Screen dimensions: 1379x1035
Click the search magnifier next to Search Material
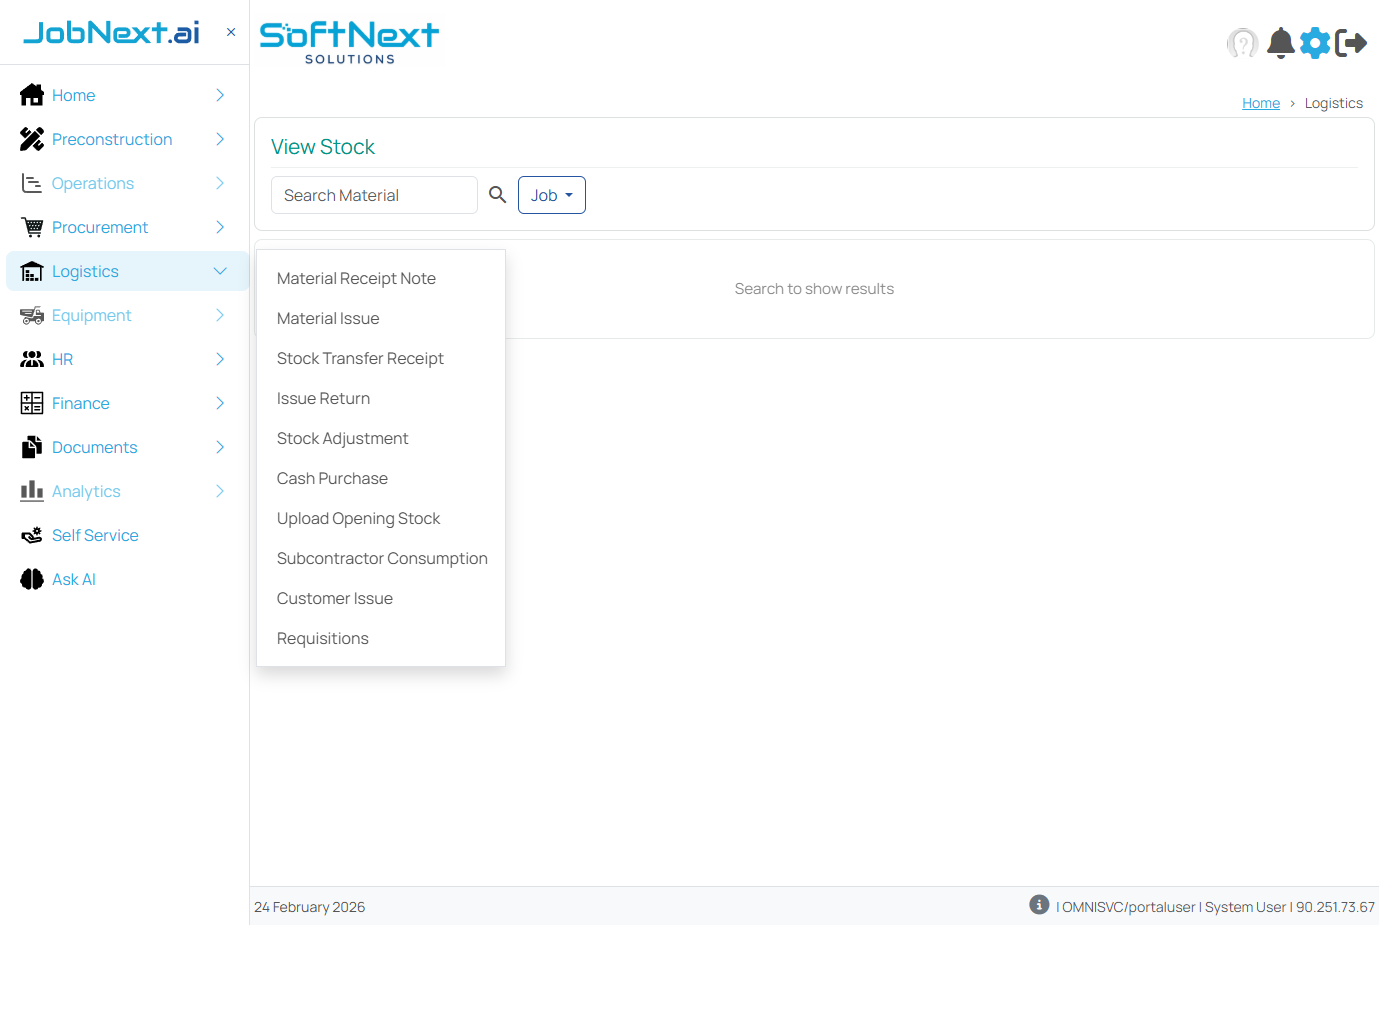click(x=498, y=195)
